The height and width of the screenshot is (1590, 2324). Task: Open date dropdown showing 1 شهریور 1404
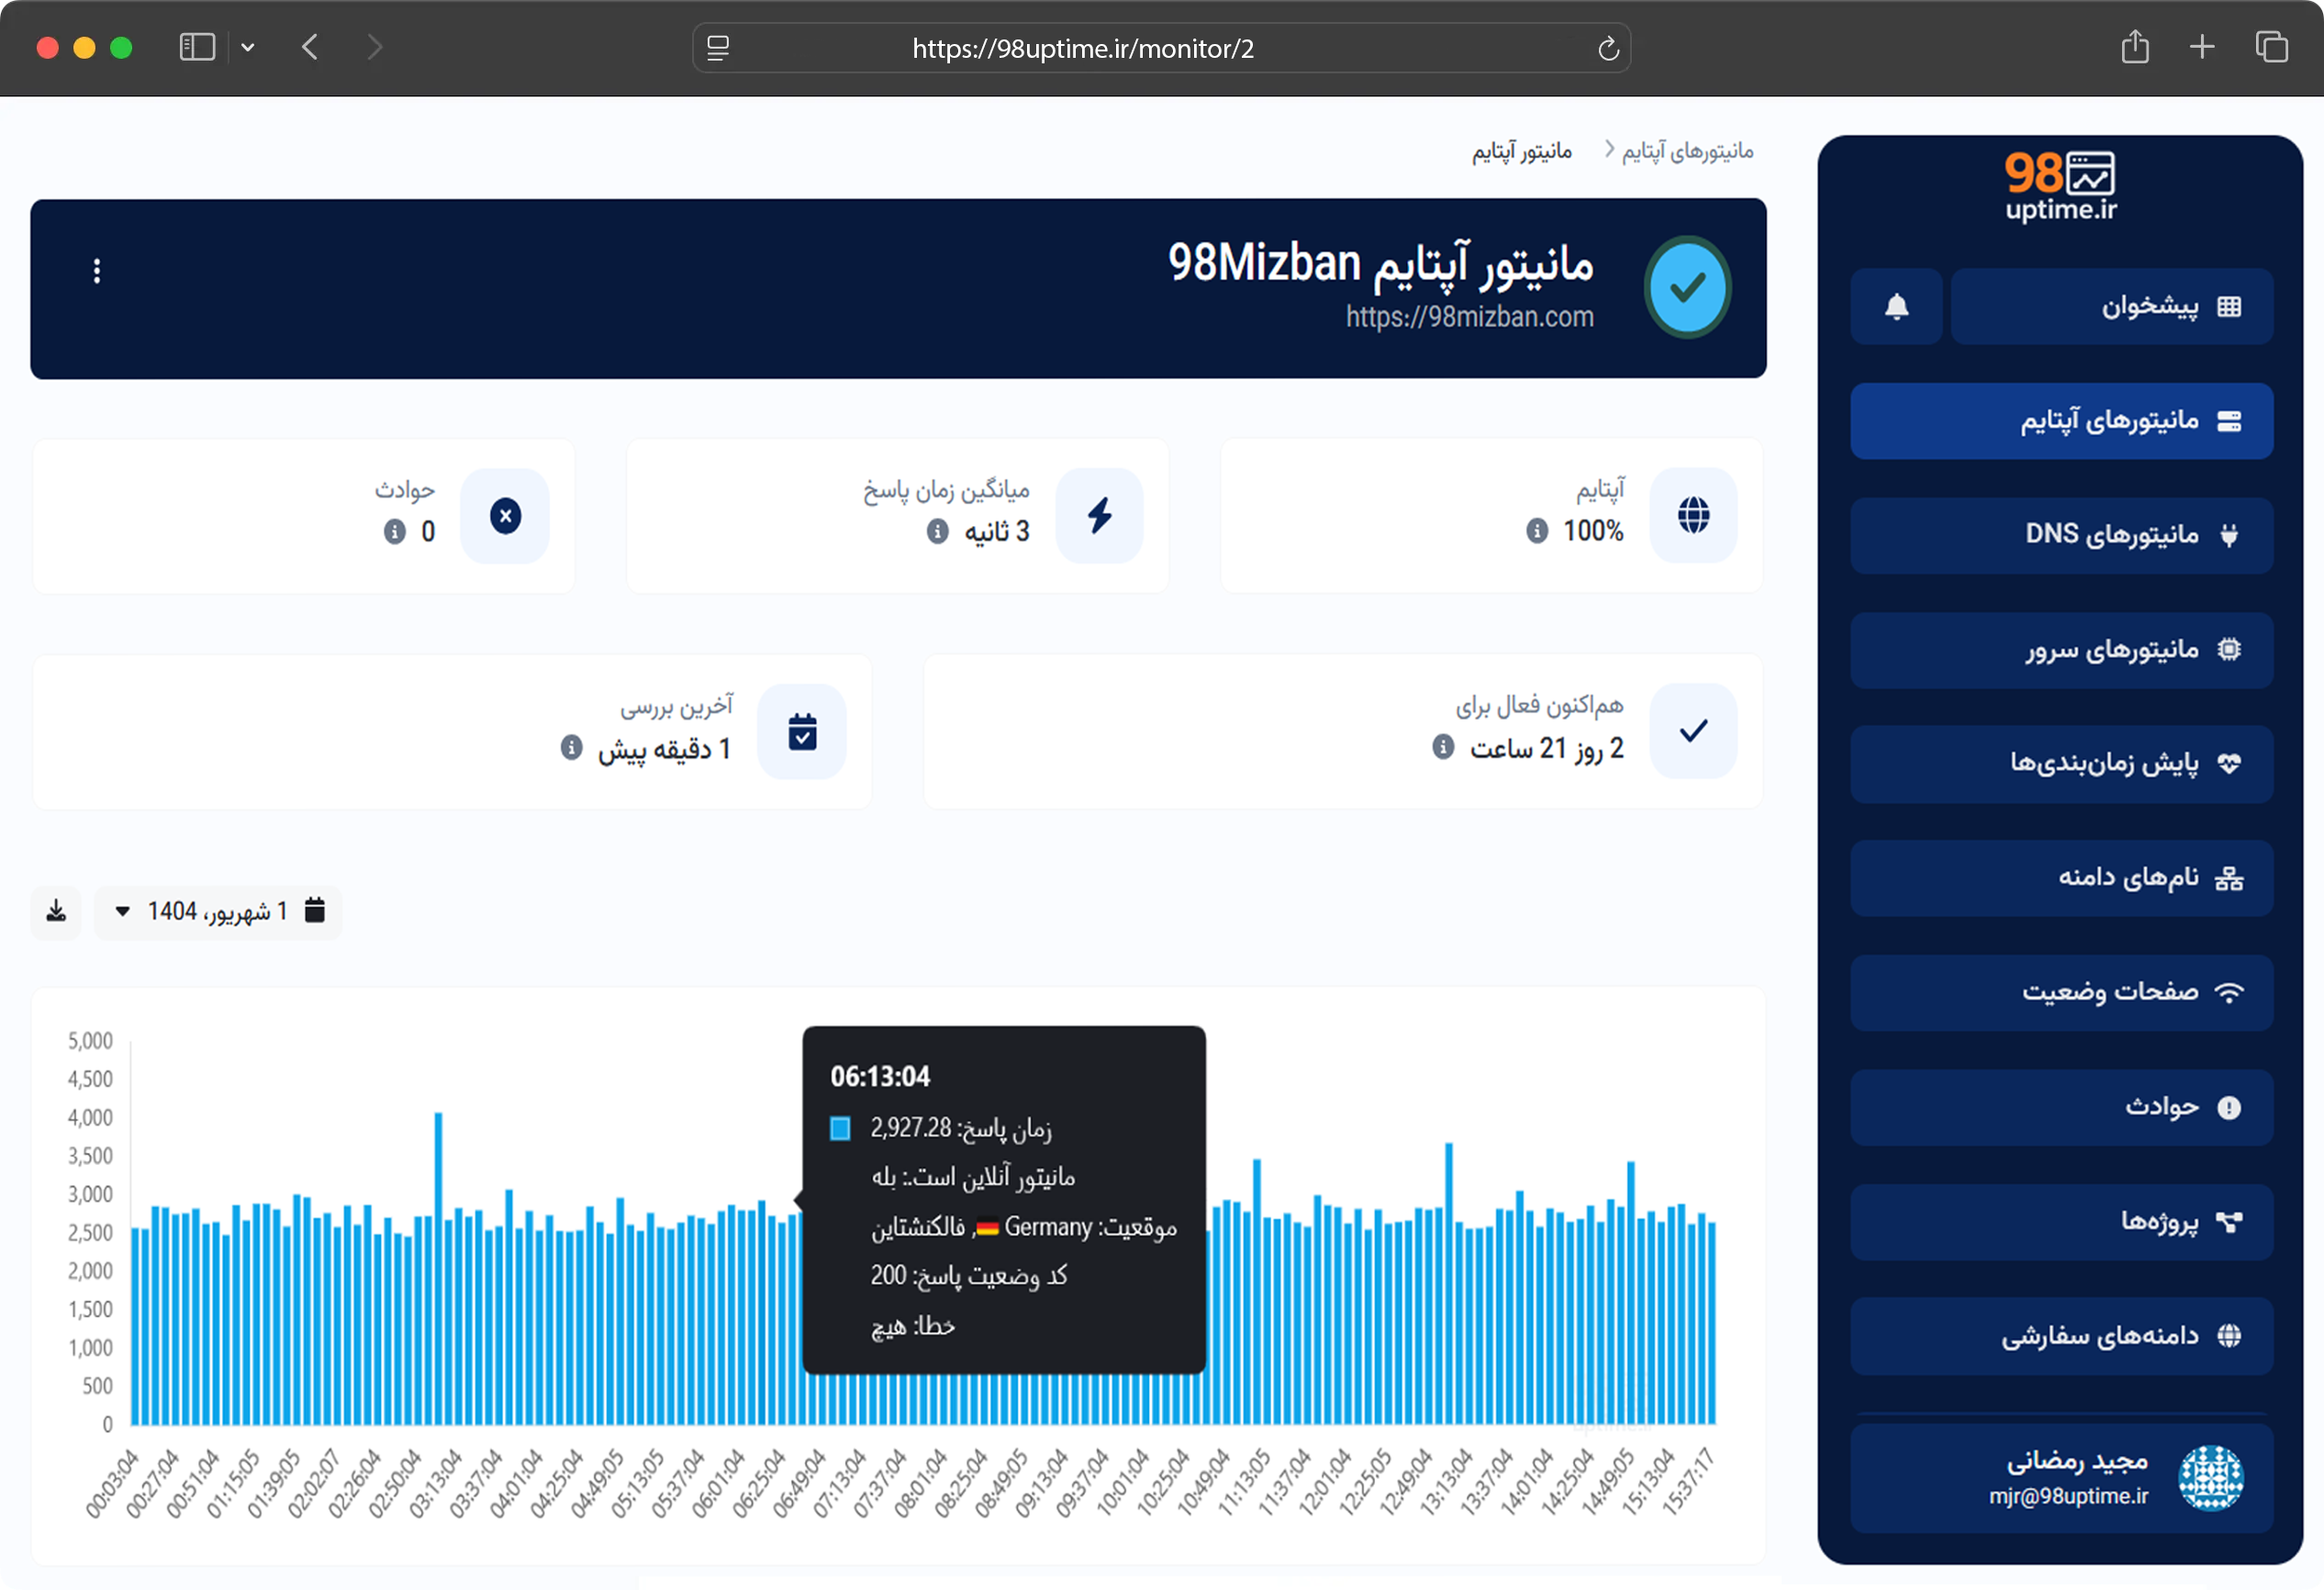pos(218,911)
